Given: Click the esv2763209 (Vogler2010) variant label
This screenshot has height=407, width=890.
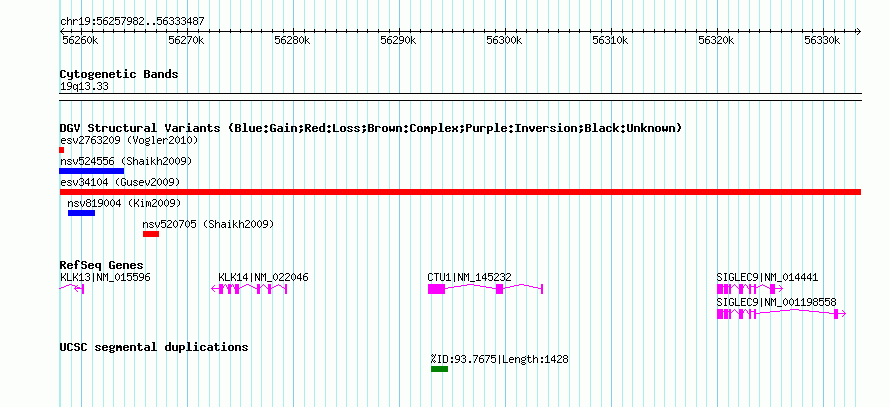Looking at the screenshot, I should 129,140.
